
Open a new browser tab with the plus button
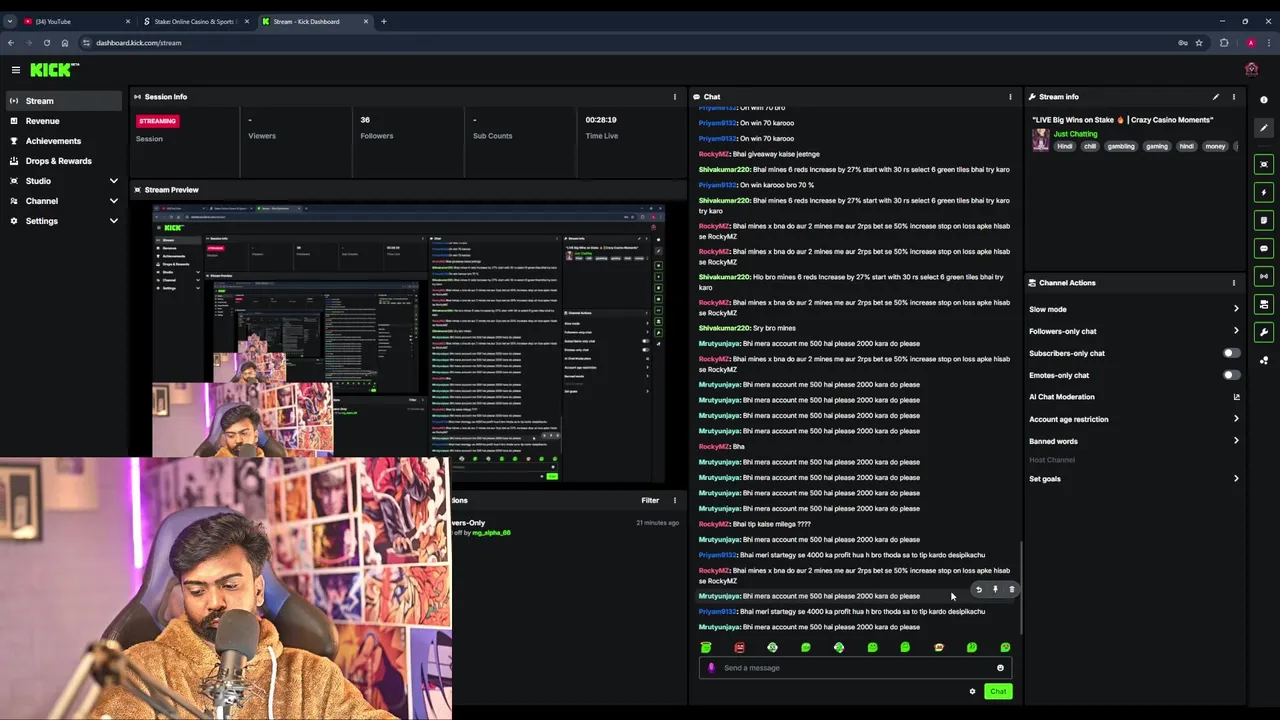click(383, 21)
